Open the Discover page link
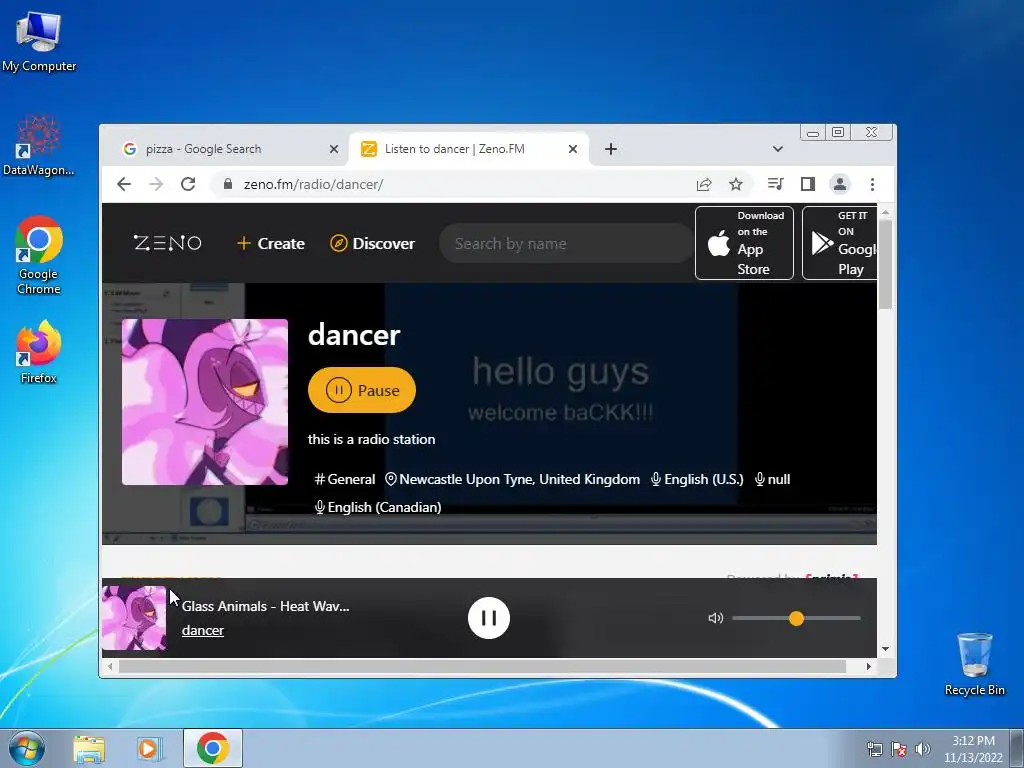Screen dimensions: 1024x768 [372, 243]
